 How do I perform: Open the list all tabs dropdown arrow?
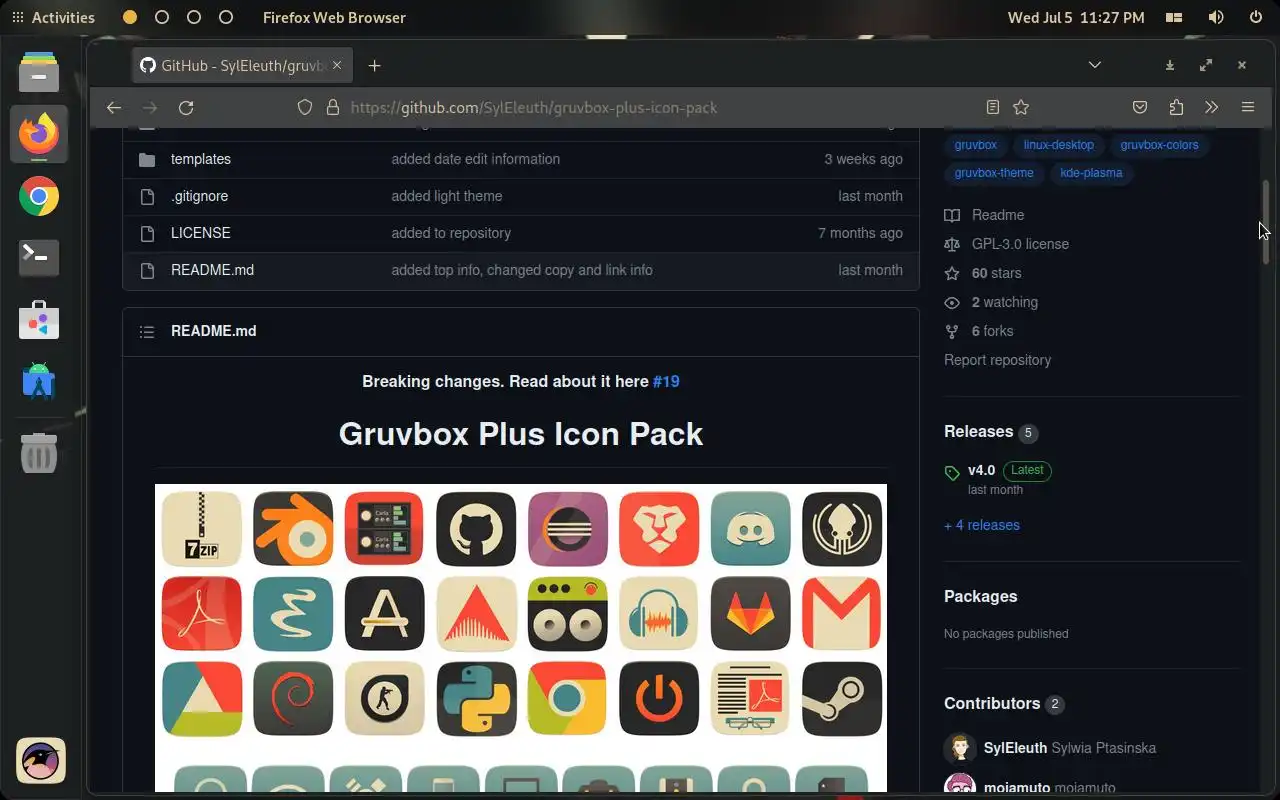1095,66
